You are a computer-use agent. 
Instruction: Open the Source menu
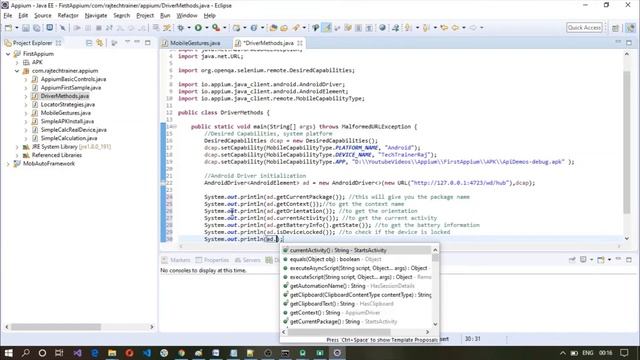click(x=43, y=16)
